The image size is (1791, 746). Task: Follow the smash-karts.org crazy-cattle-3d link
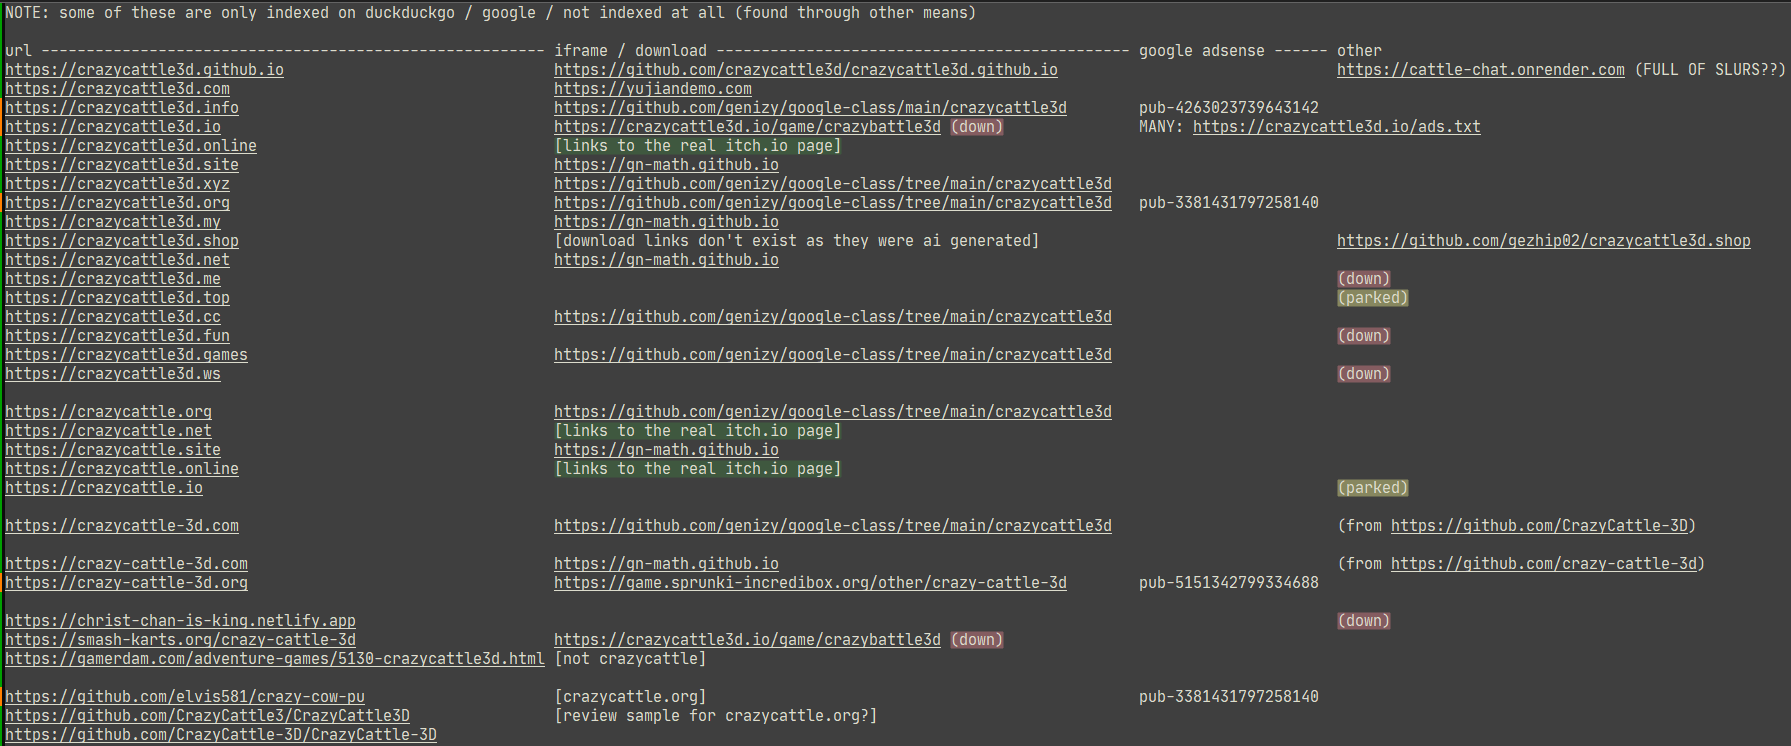point(180,640)
